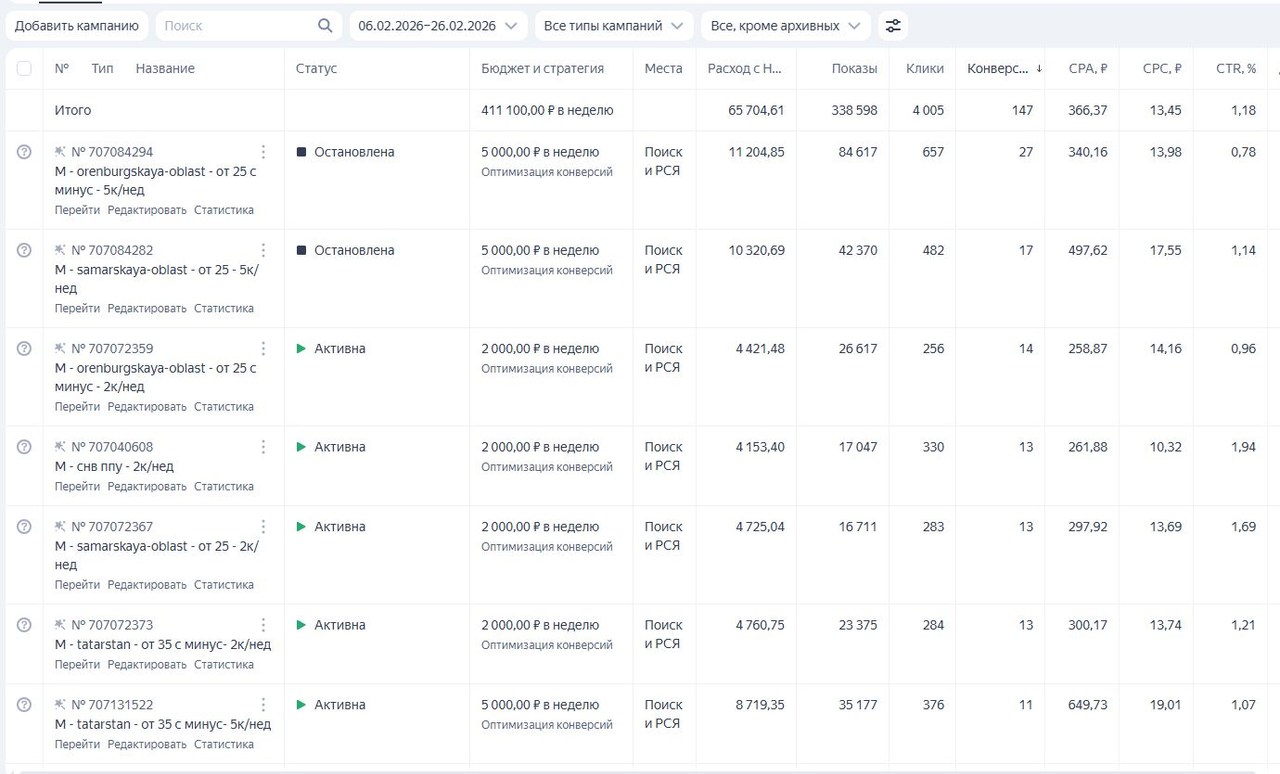Open three-dot menu for campaign 707084294
The width and height of the screenshot is (1280, 774).
point(263,152)
